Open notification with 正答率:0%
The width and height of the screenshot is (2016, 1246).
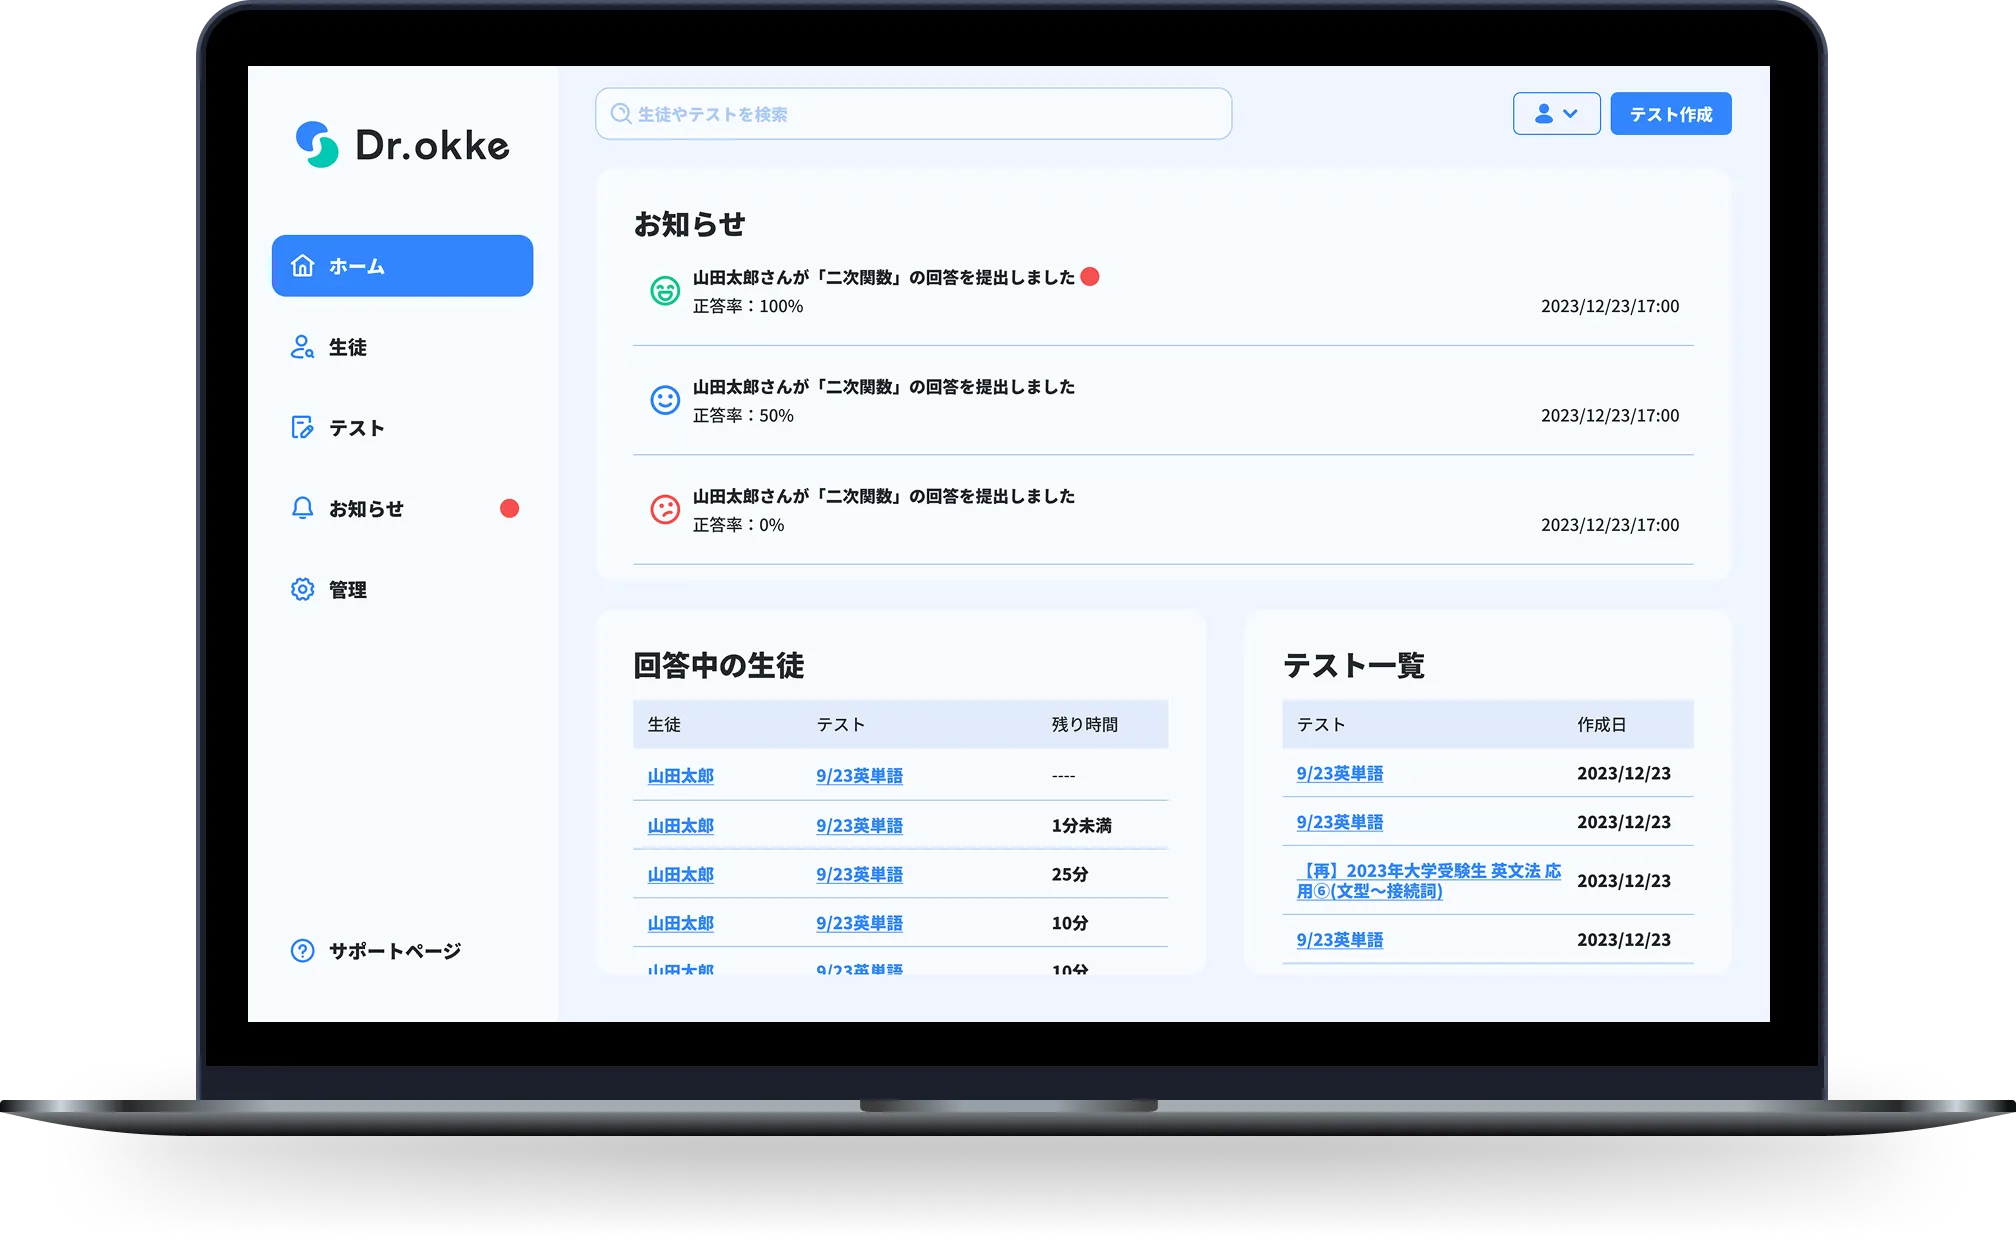1163,510
